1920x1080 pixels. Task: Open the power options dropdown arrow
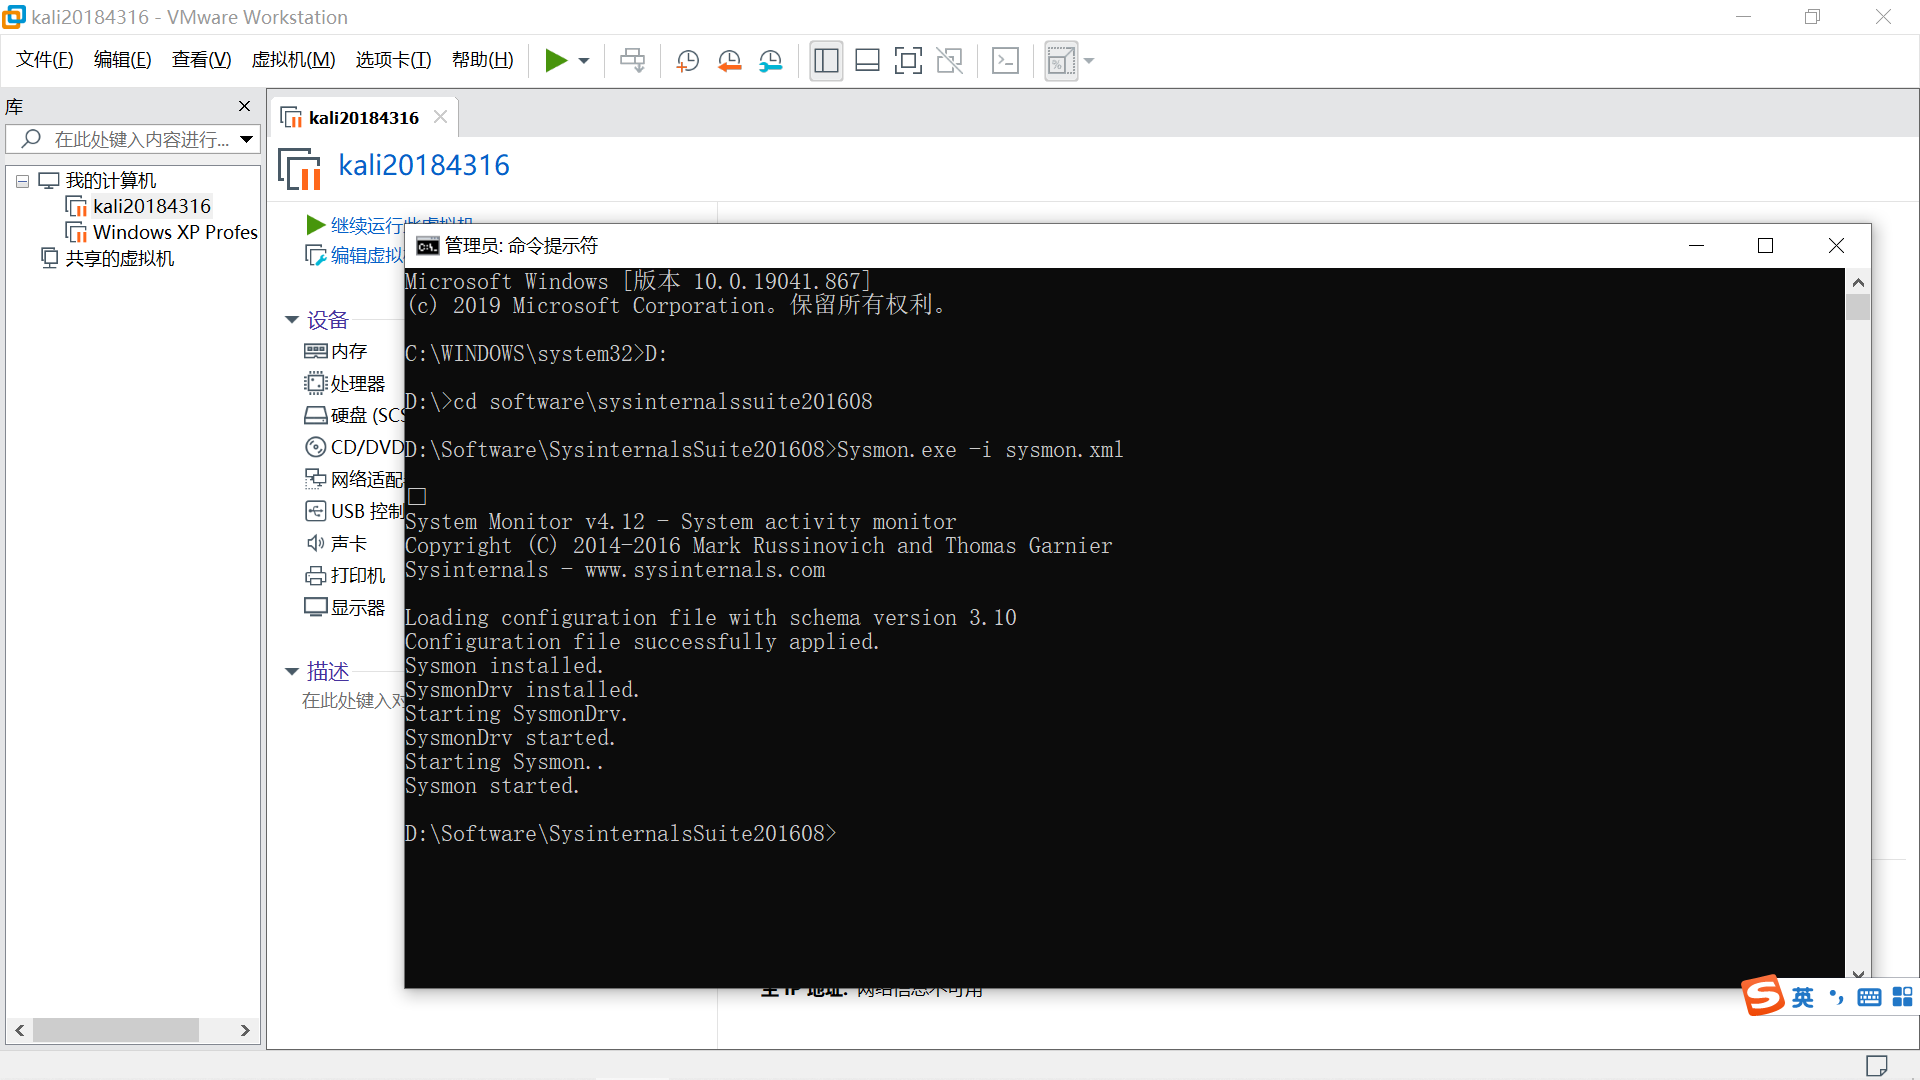[584, 61]
